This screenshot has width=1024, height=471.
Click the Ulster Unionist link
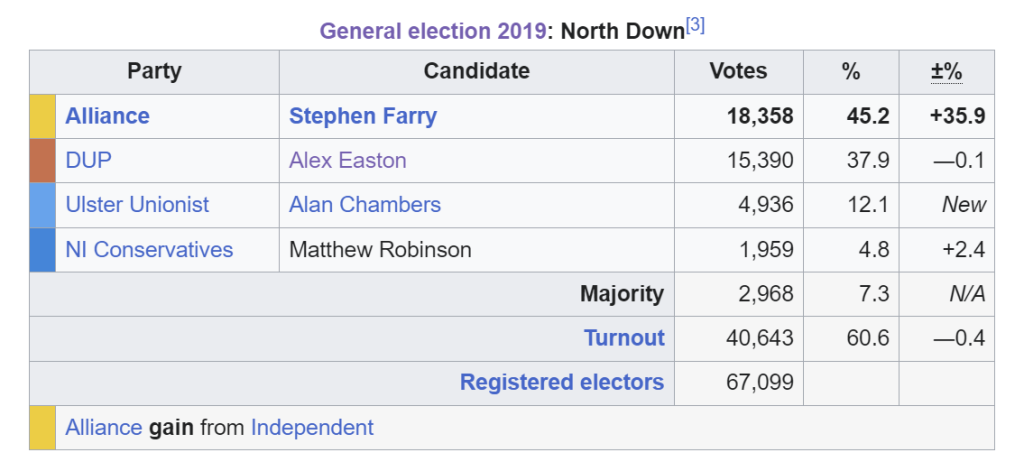point(137,205)
